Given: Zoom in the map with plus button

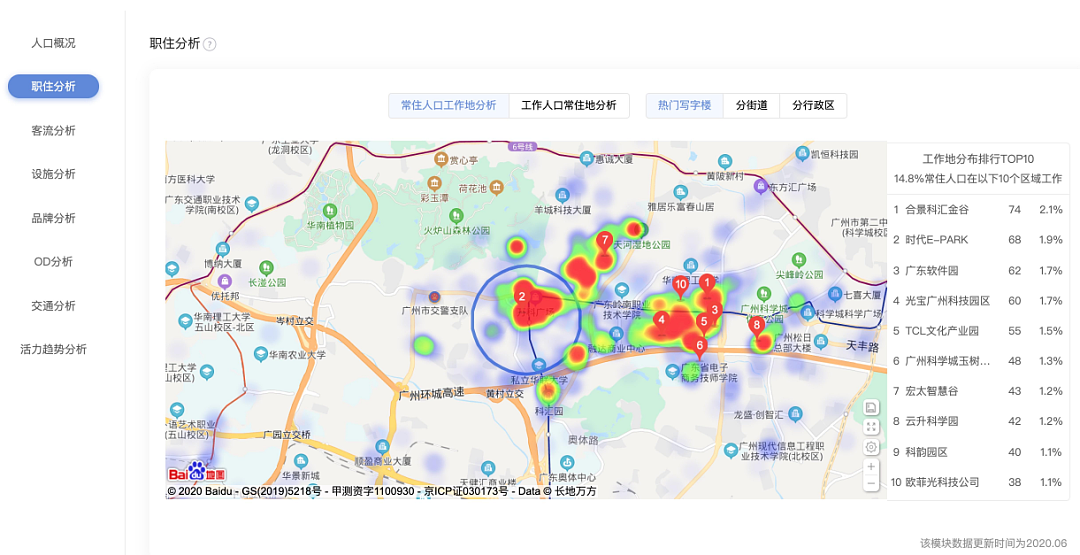Looking at the screenshot, I should (x=871, y=467).
